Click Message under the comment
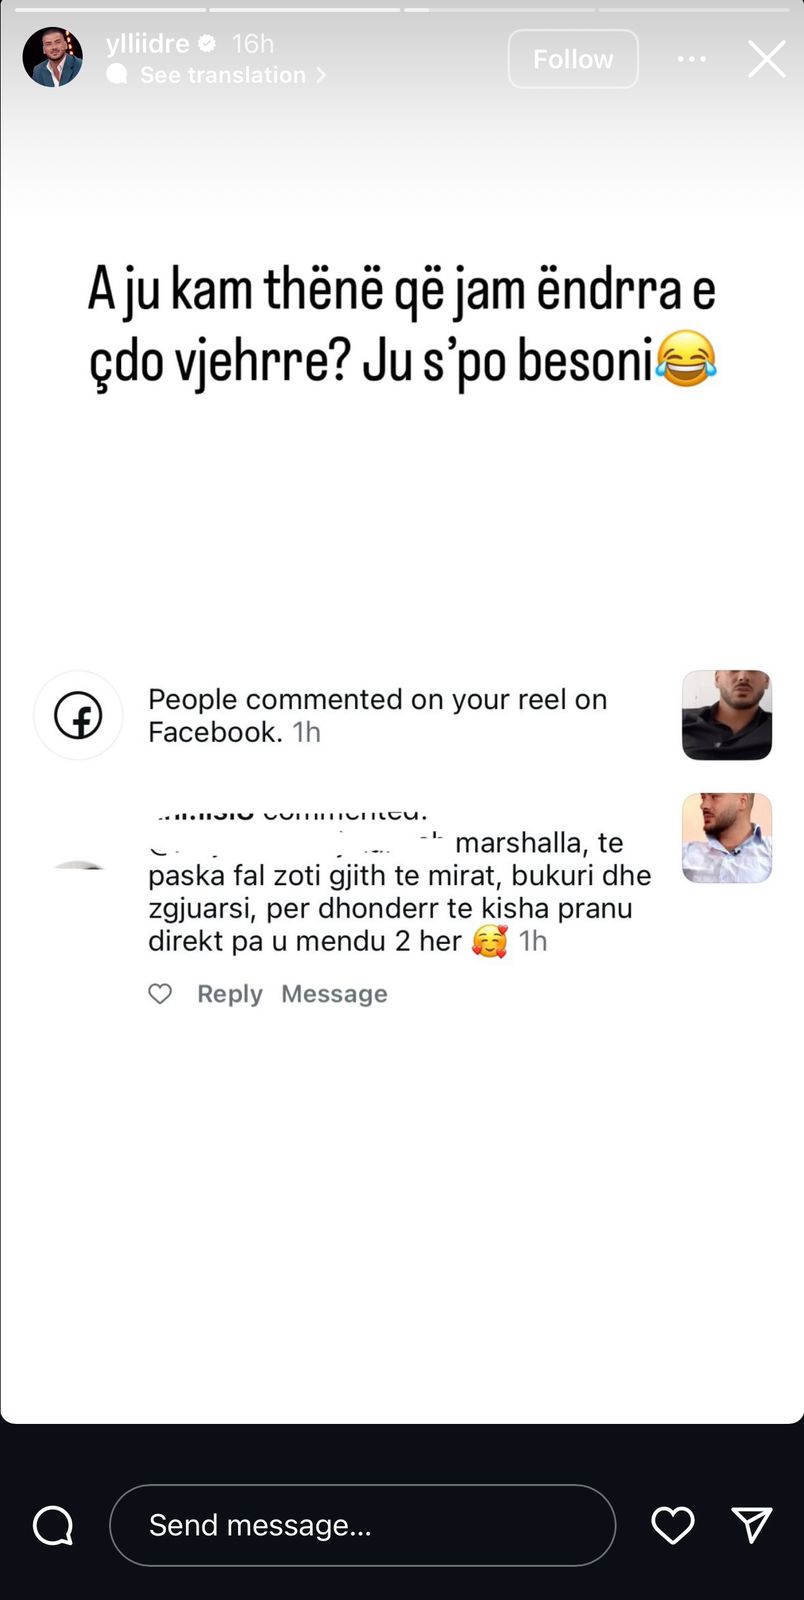Image resolution: width=804 pixels, height=1600 pixels. [334, 994]
